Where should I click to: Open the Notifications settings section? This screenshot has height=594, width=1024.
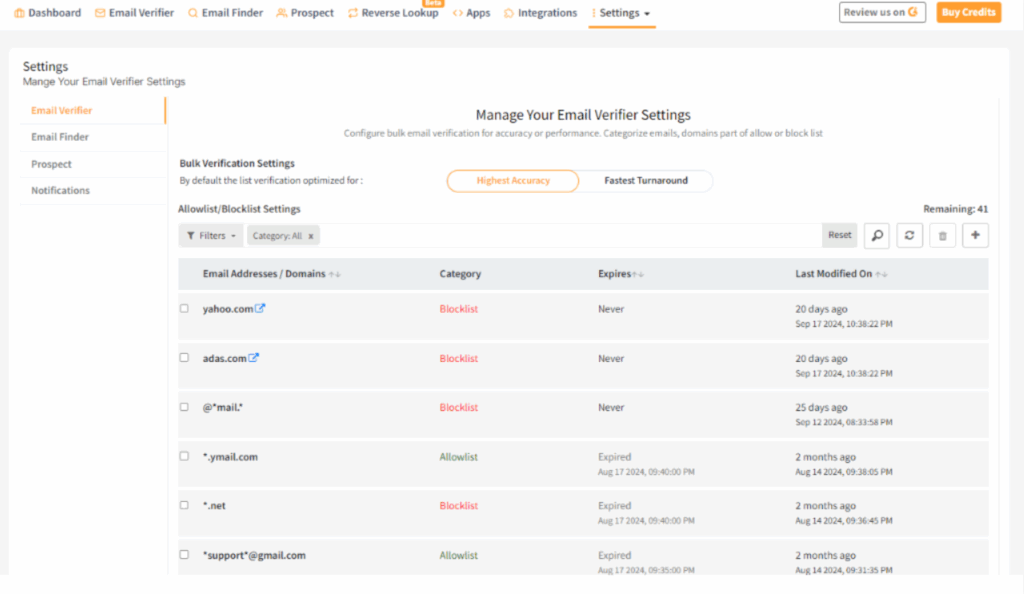[60, 190]
